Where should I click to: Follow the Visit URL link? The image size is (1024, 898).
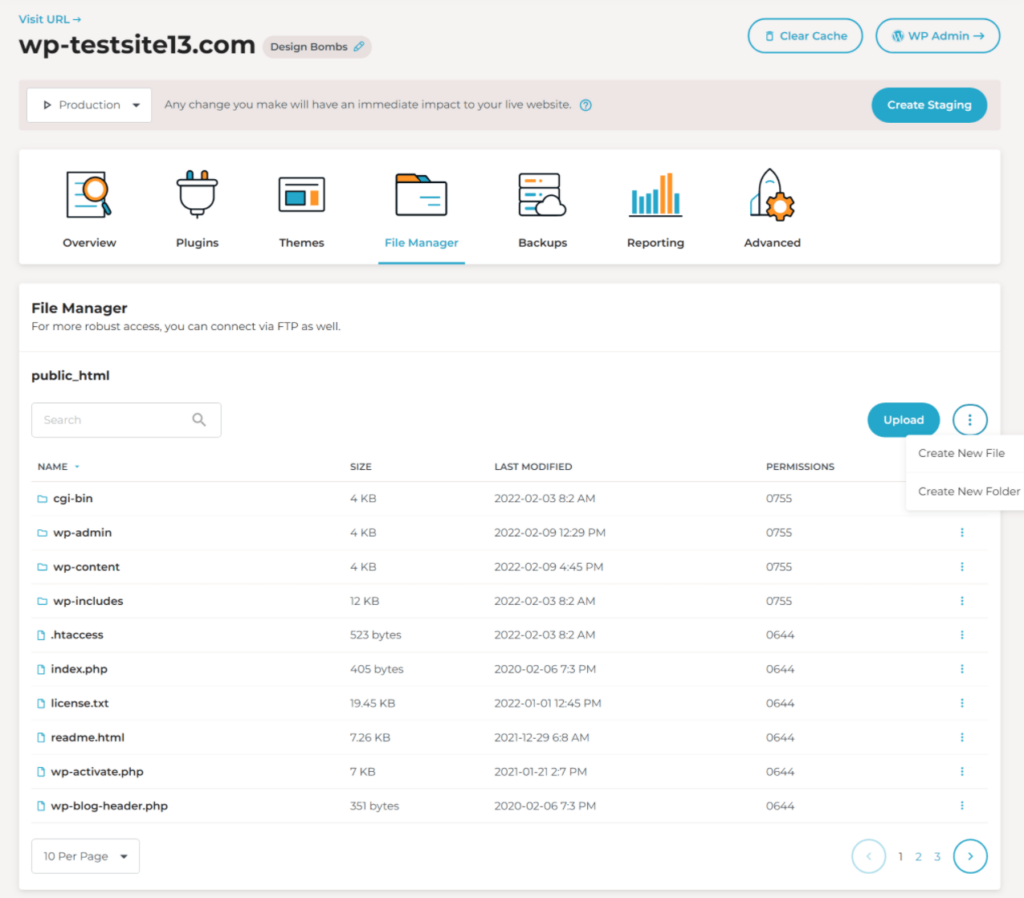pyautogui.click(x=50, y=19)
